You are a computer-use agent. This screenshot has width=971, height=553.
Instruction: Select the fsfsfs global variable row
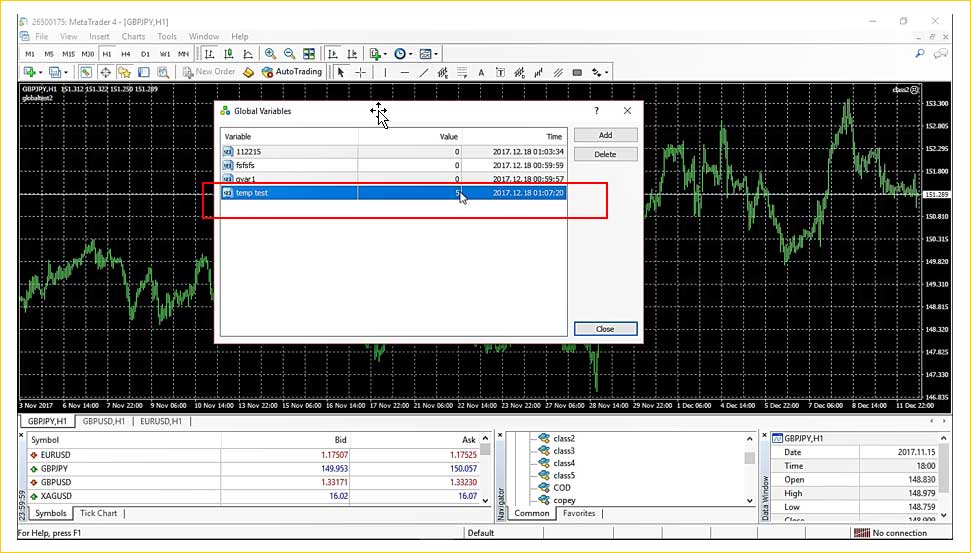(393, 165)
